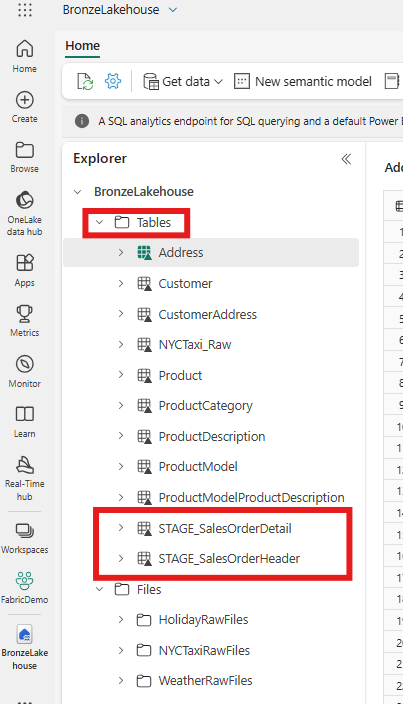
Task: Select the Files folder
Action: point(149,589)
